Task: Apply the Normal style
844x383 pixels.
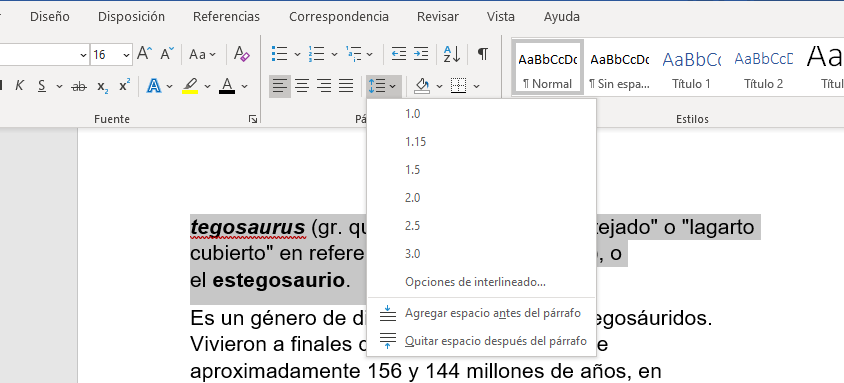Action: pos(547,67)
